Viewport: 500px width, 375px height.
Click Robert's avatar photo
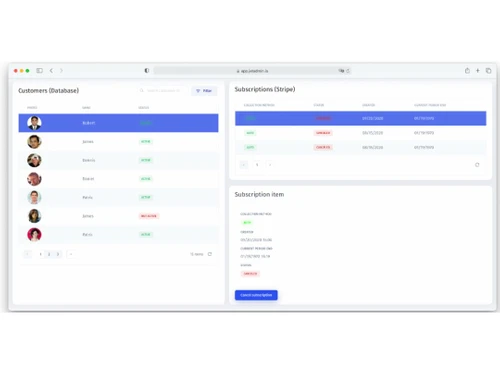pos(34,123)
